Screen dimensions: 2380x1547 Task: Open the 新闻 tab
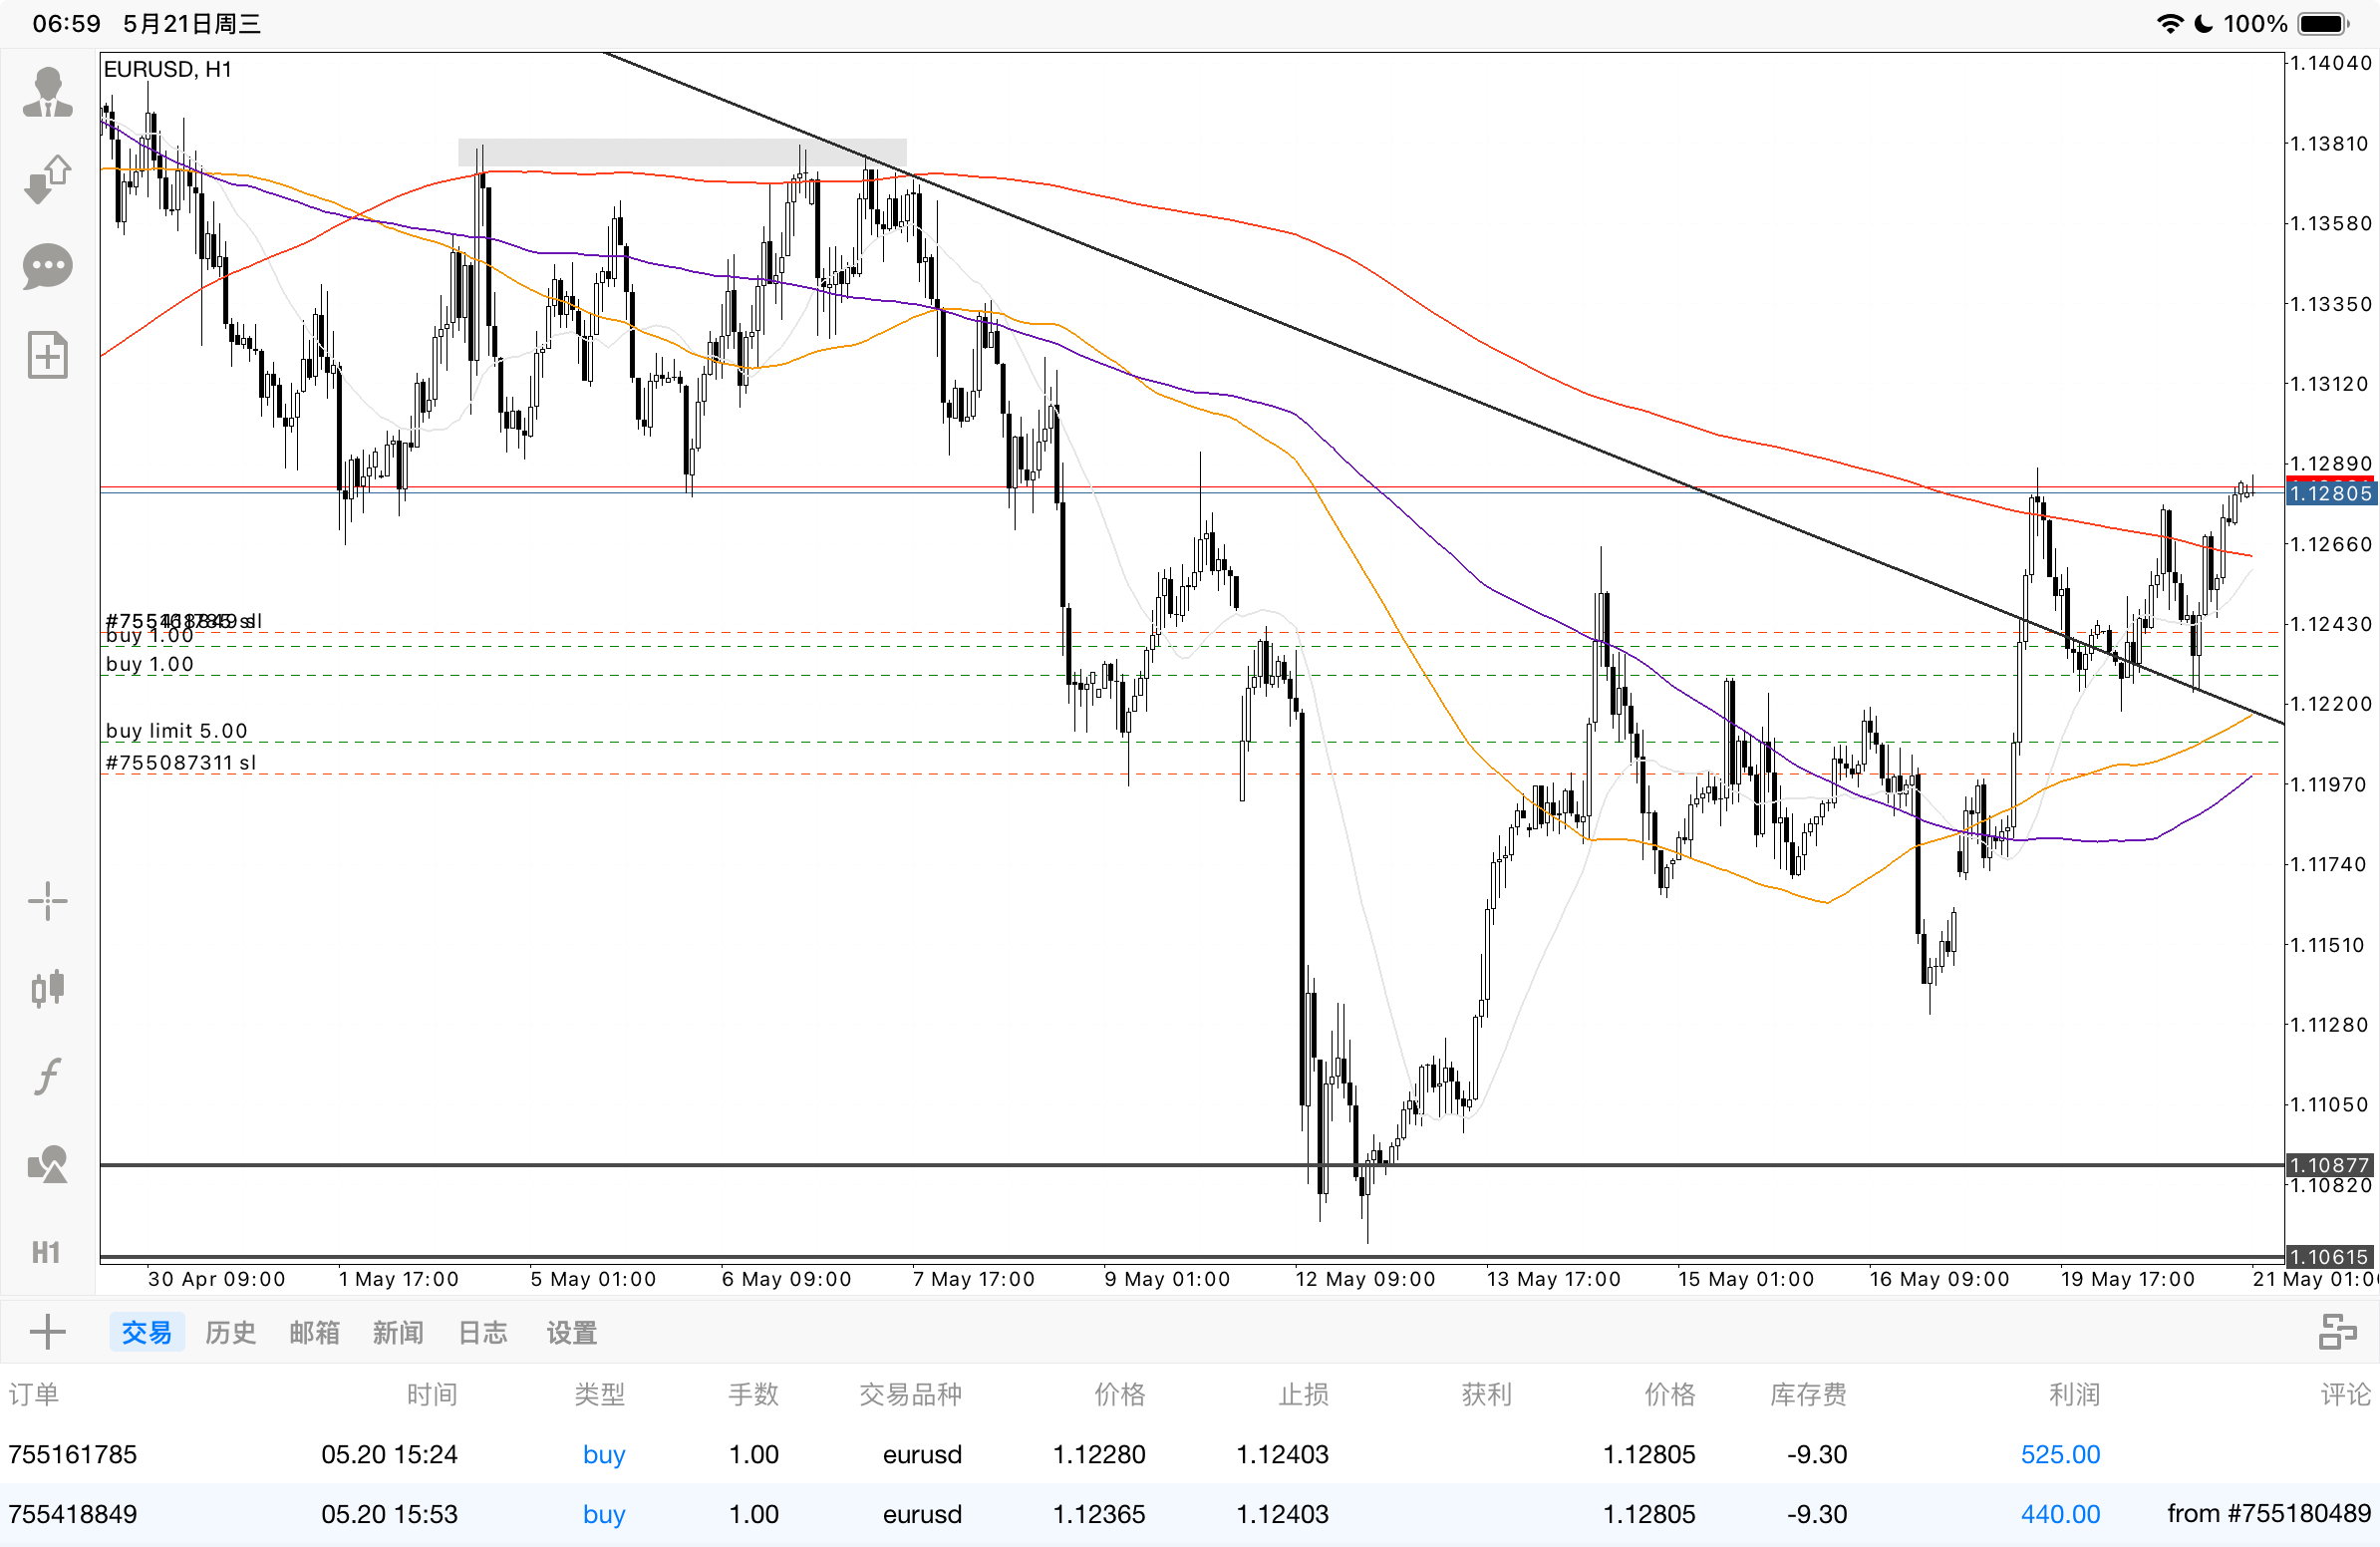(x=398, y=1332)
